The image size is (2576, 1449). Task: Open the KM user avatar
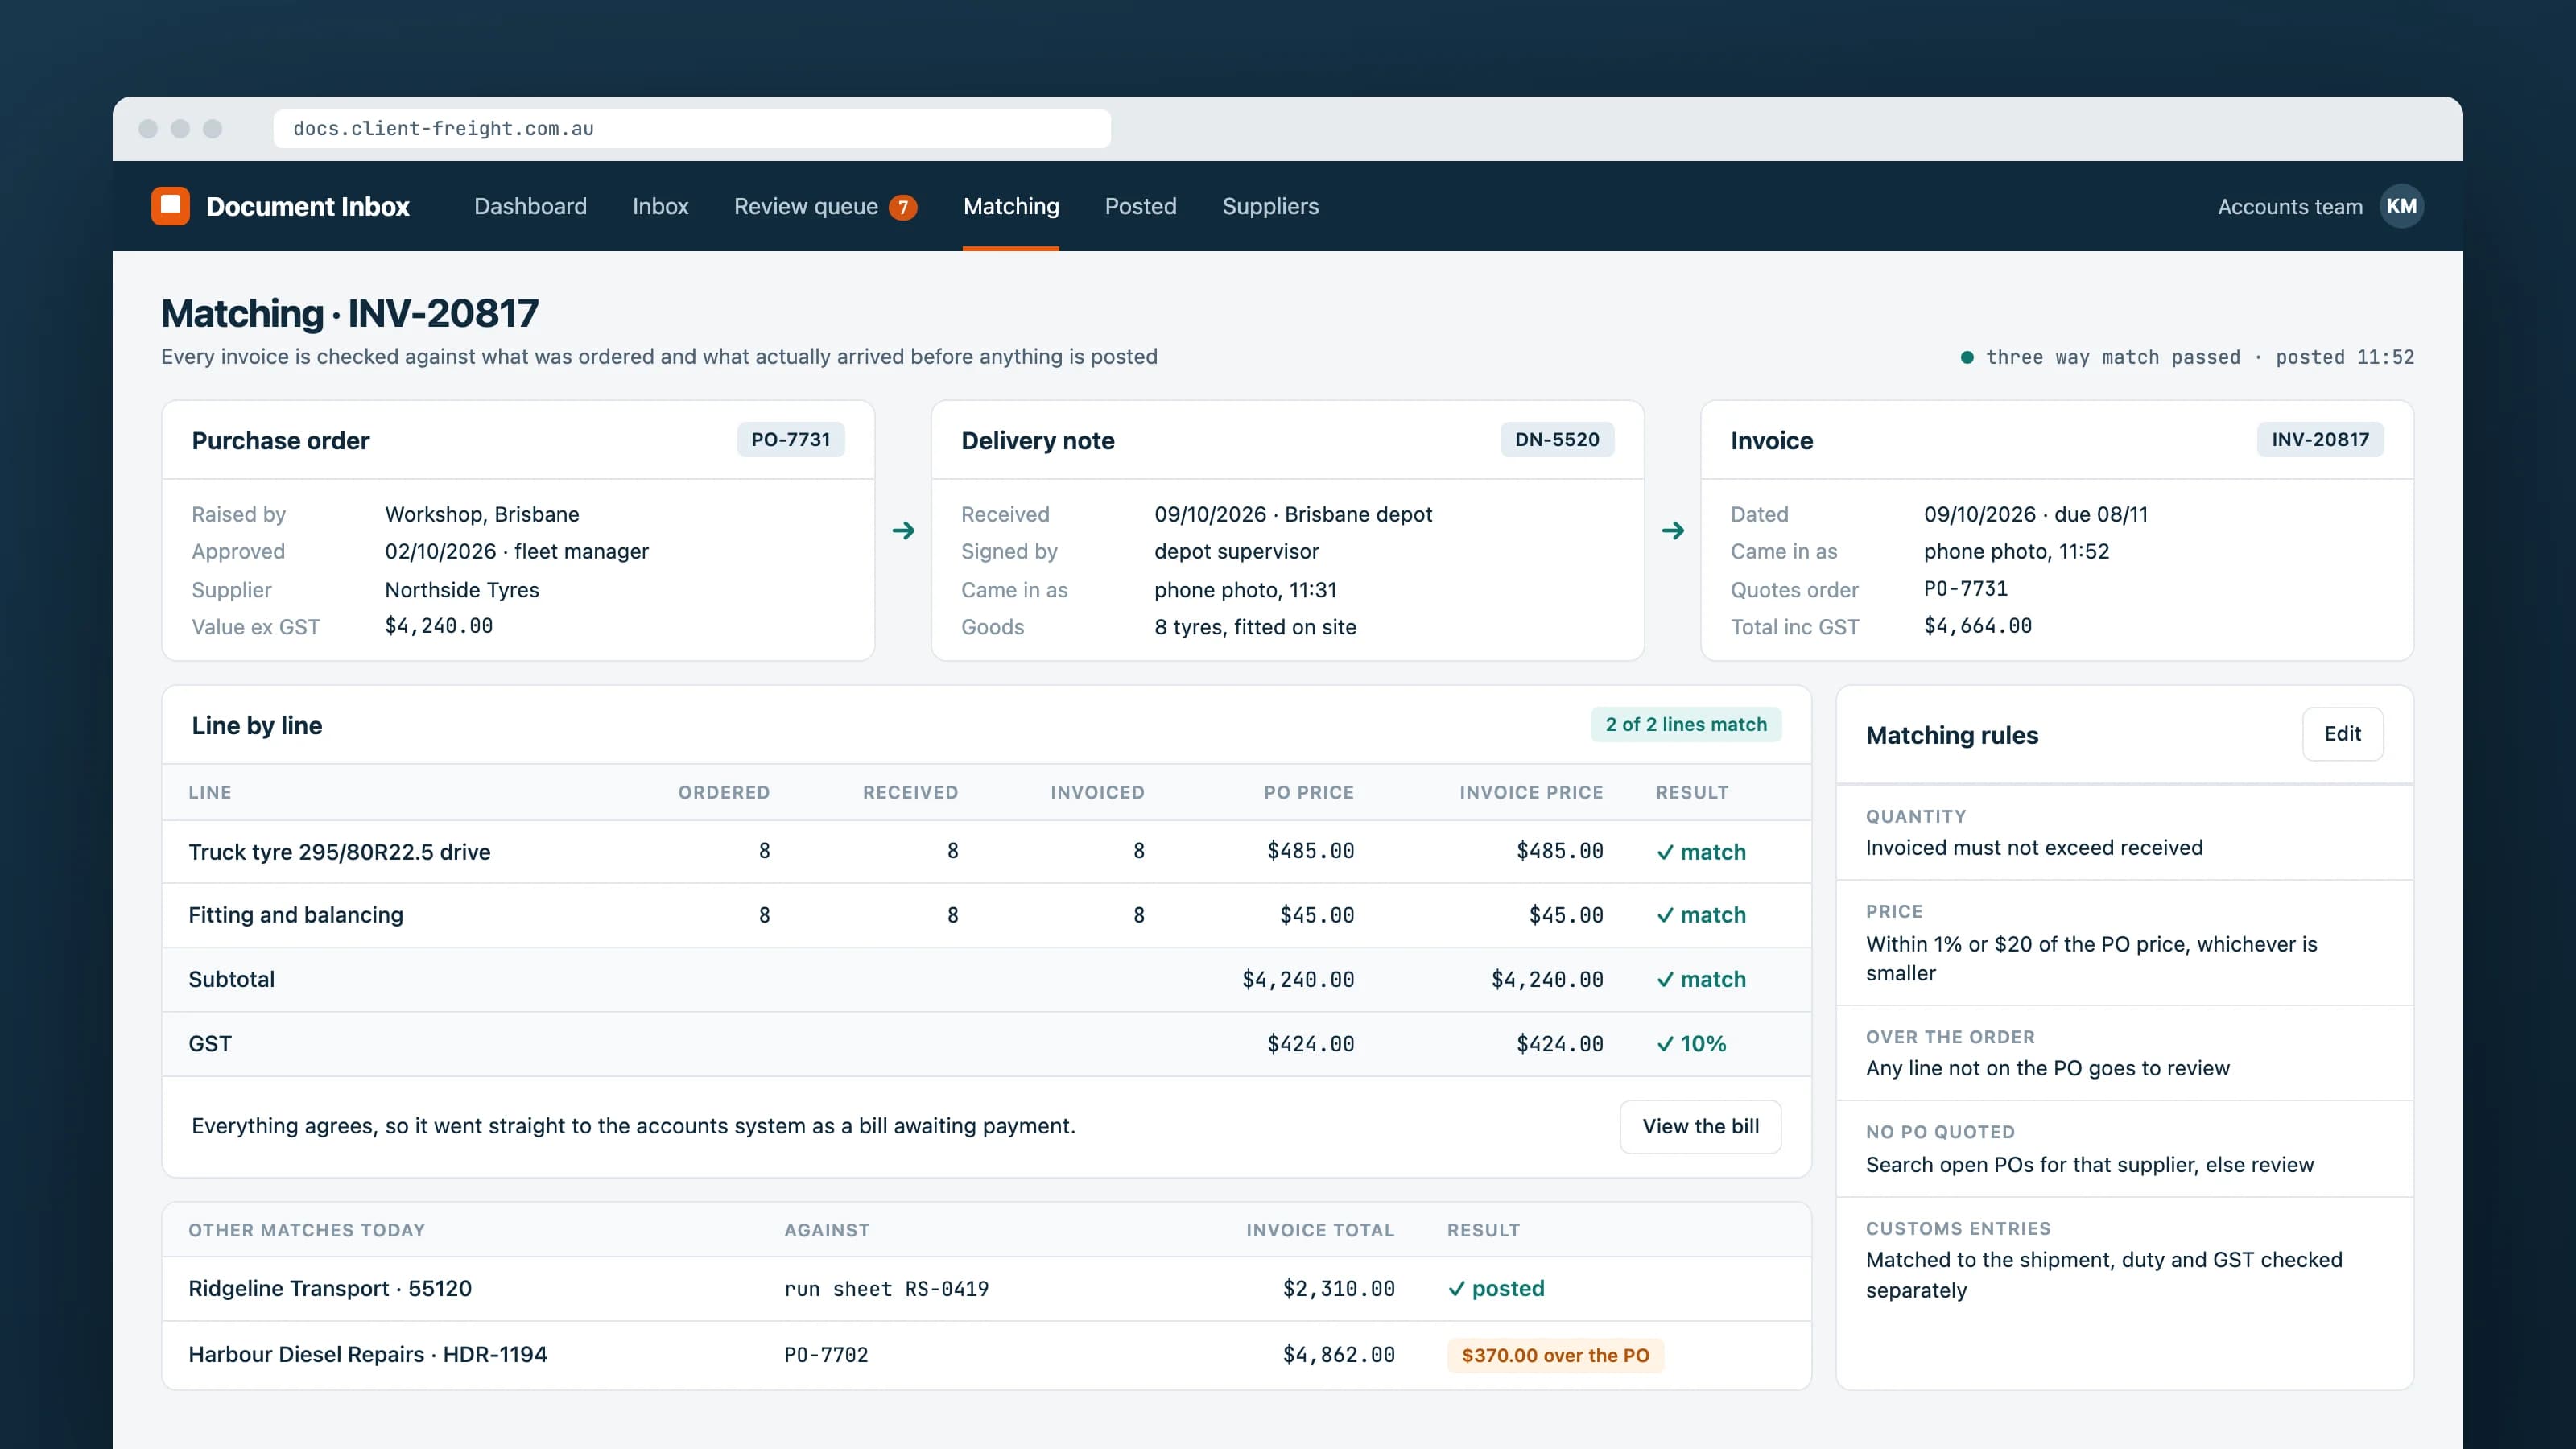[2401, 206]
